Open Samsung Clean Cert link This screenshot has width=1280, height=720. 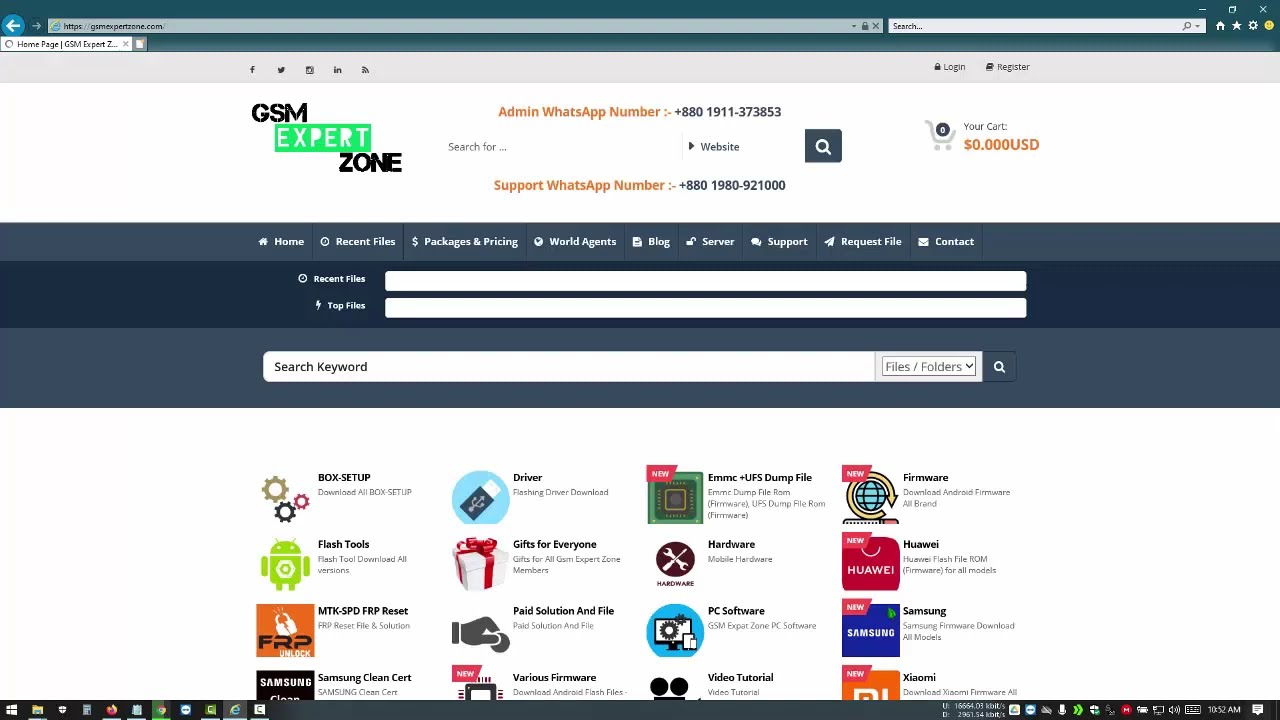tap(364, 678)
